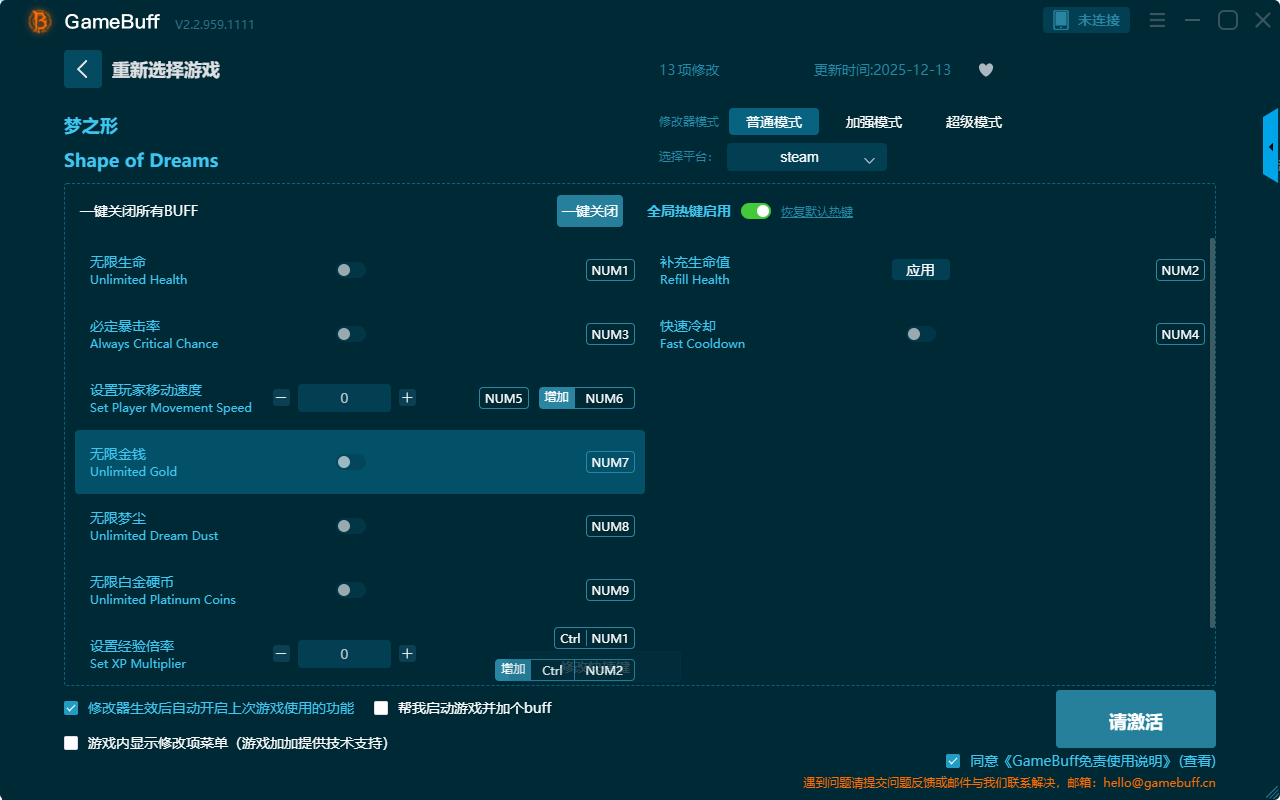Toggle Unlimited Health on
Viewport: 1280px width, 800px height.
[351, 270]
